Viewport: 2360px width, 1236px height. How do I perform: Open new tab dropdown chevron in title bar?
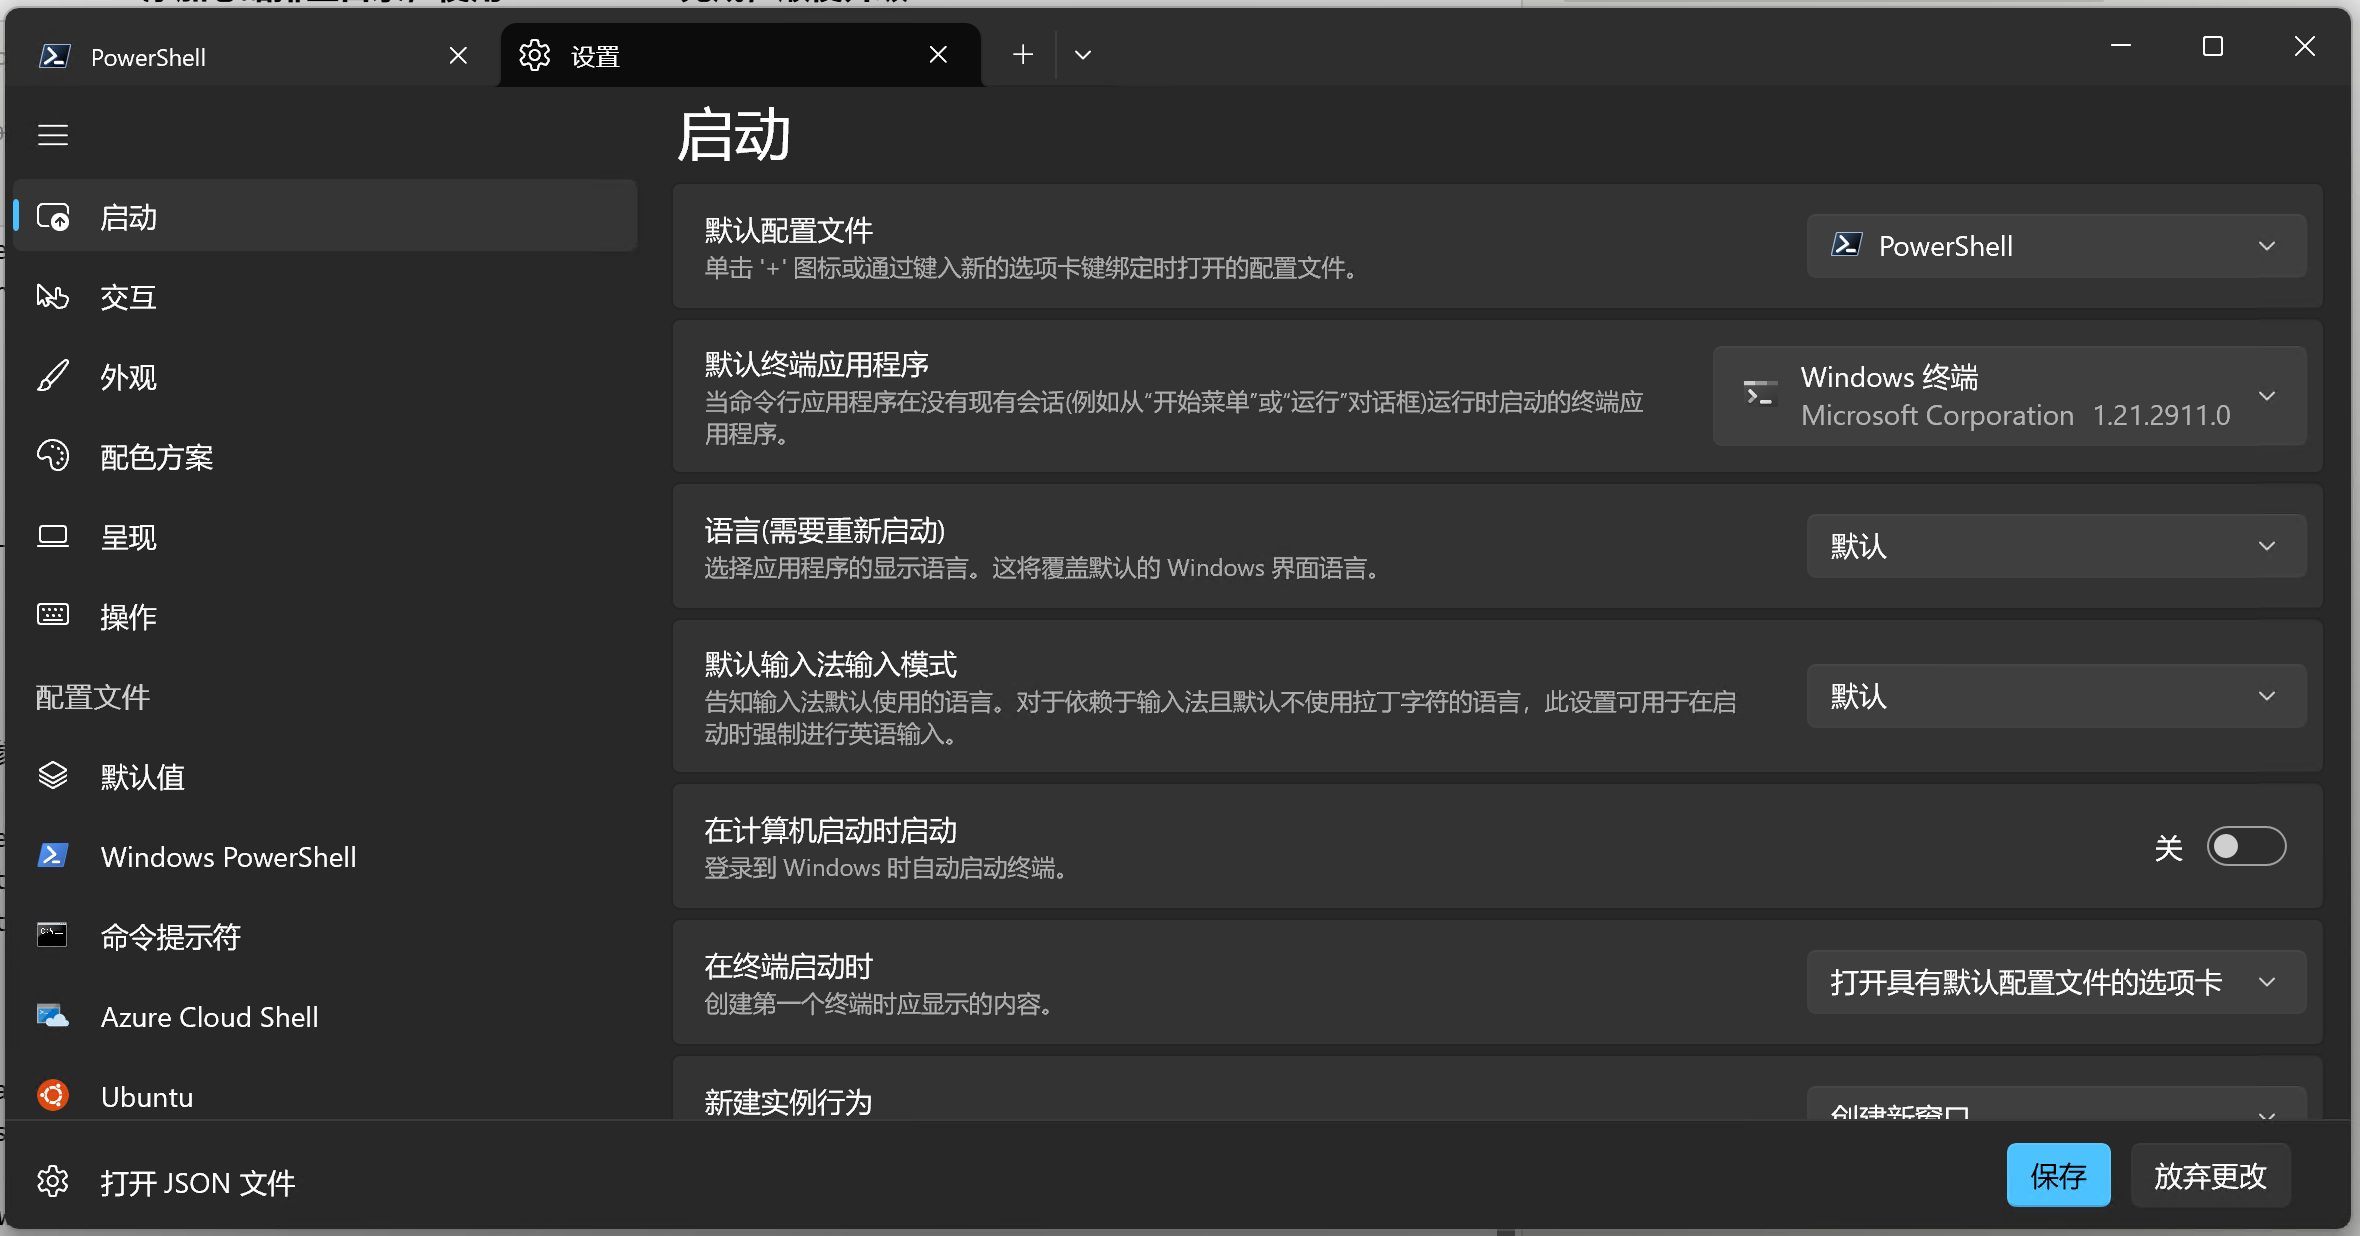pyautogui.click(x=1083, y=55)
